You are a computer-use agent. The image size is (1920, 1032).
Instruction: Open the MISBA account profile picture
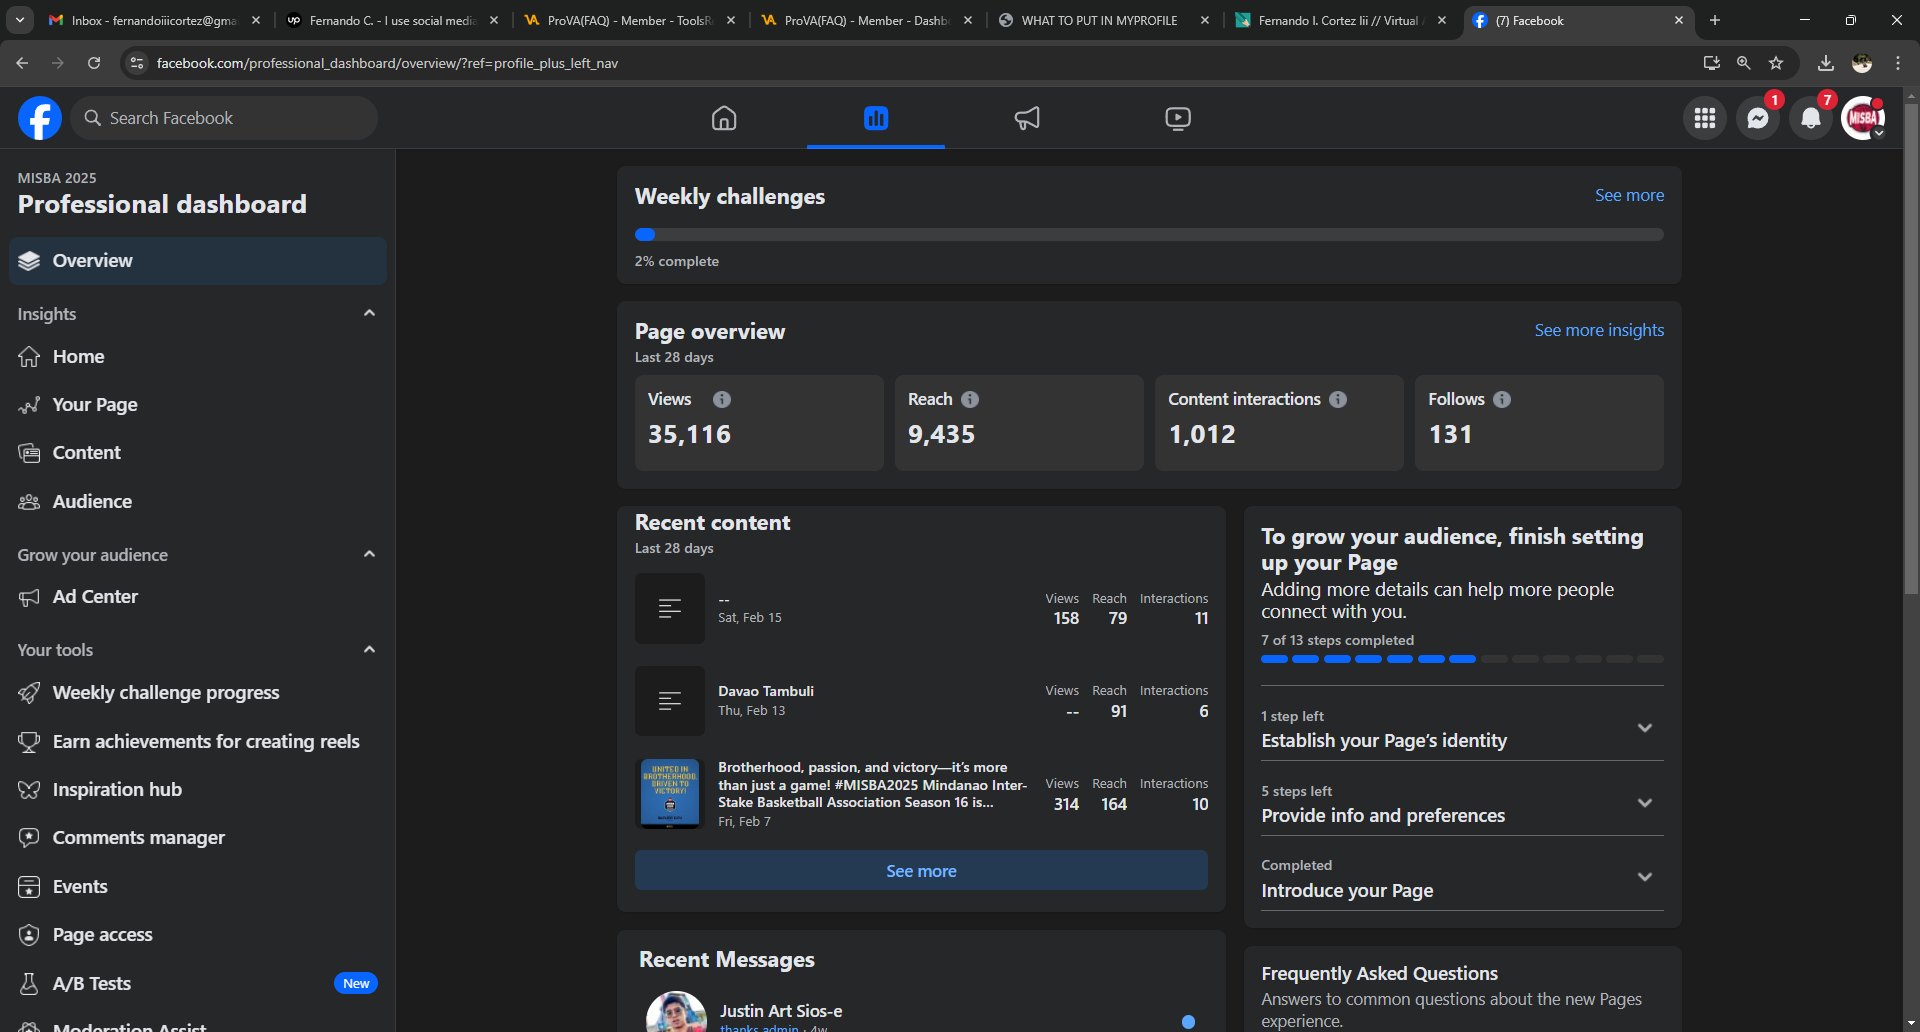[1864, 118]
